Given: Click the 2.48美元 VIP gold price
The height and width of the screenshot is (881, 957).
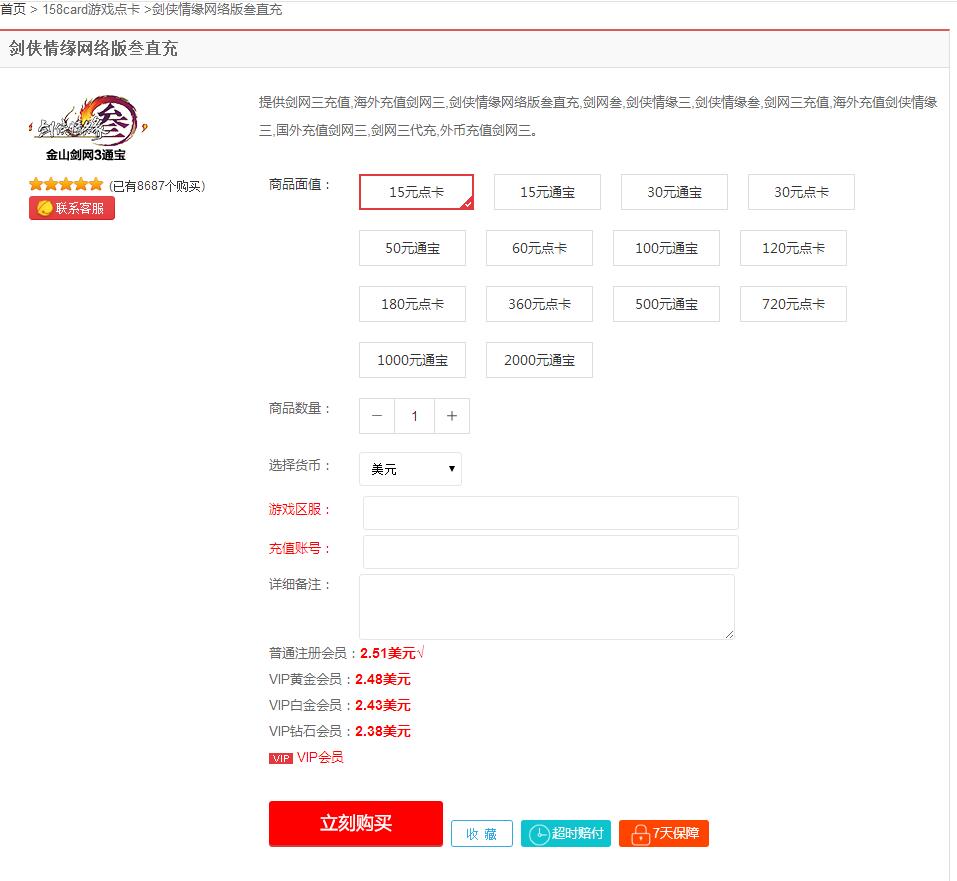Looking at the screenshot, I should 383,679.
